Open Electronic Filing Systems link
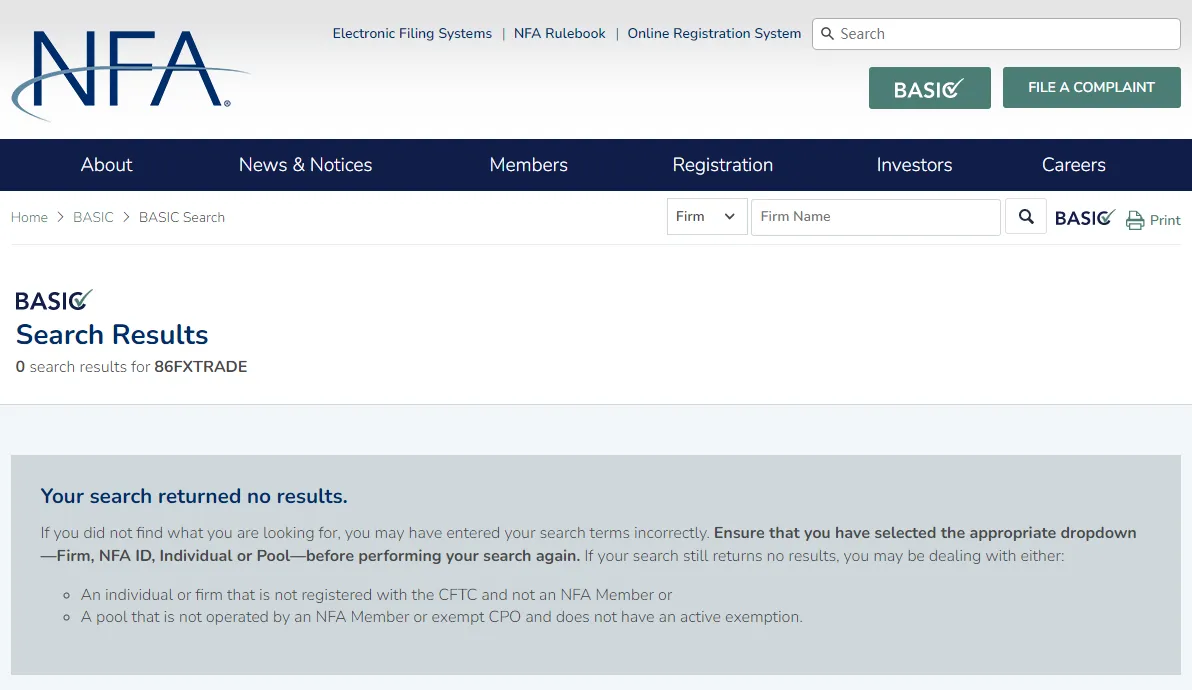 click(412, 33)
